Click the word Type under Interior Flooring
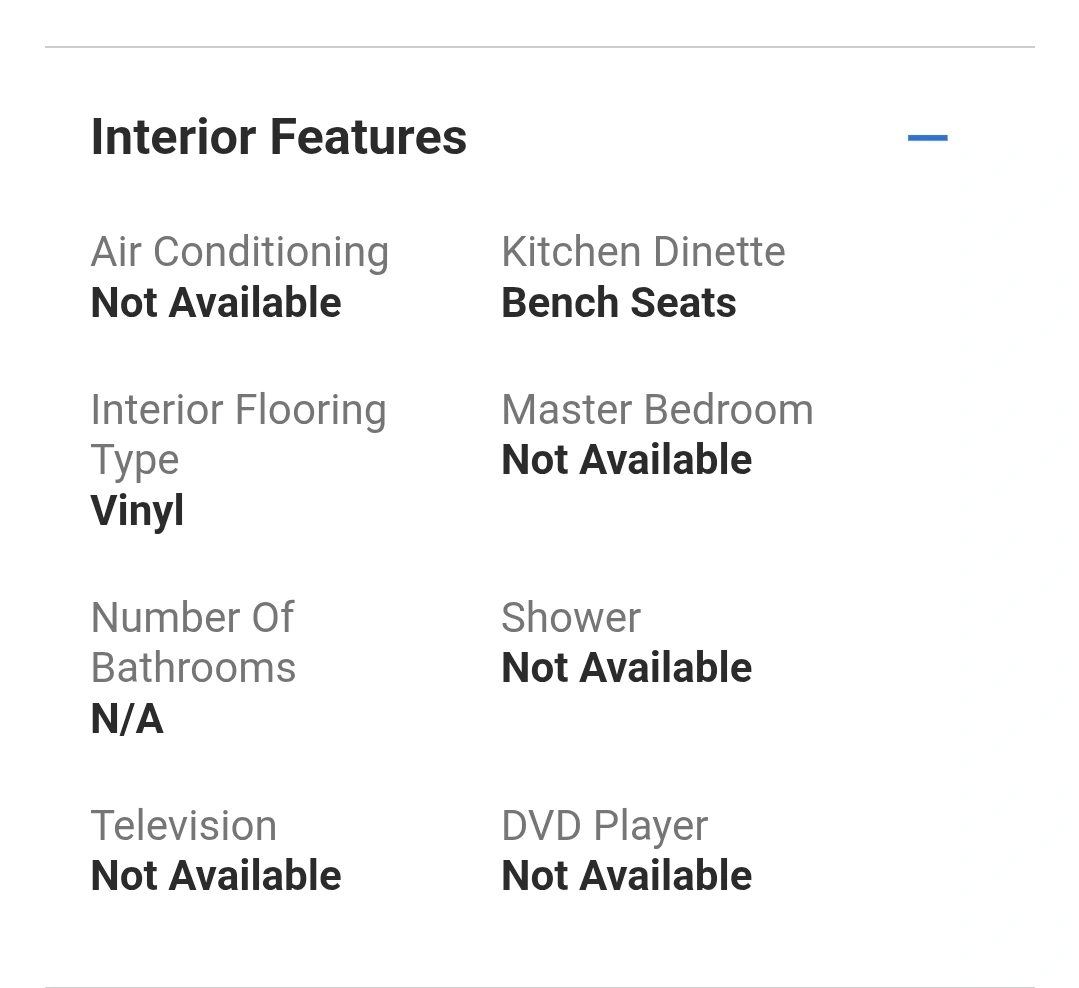1079x988 pixels. tap(135, 460)
